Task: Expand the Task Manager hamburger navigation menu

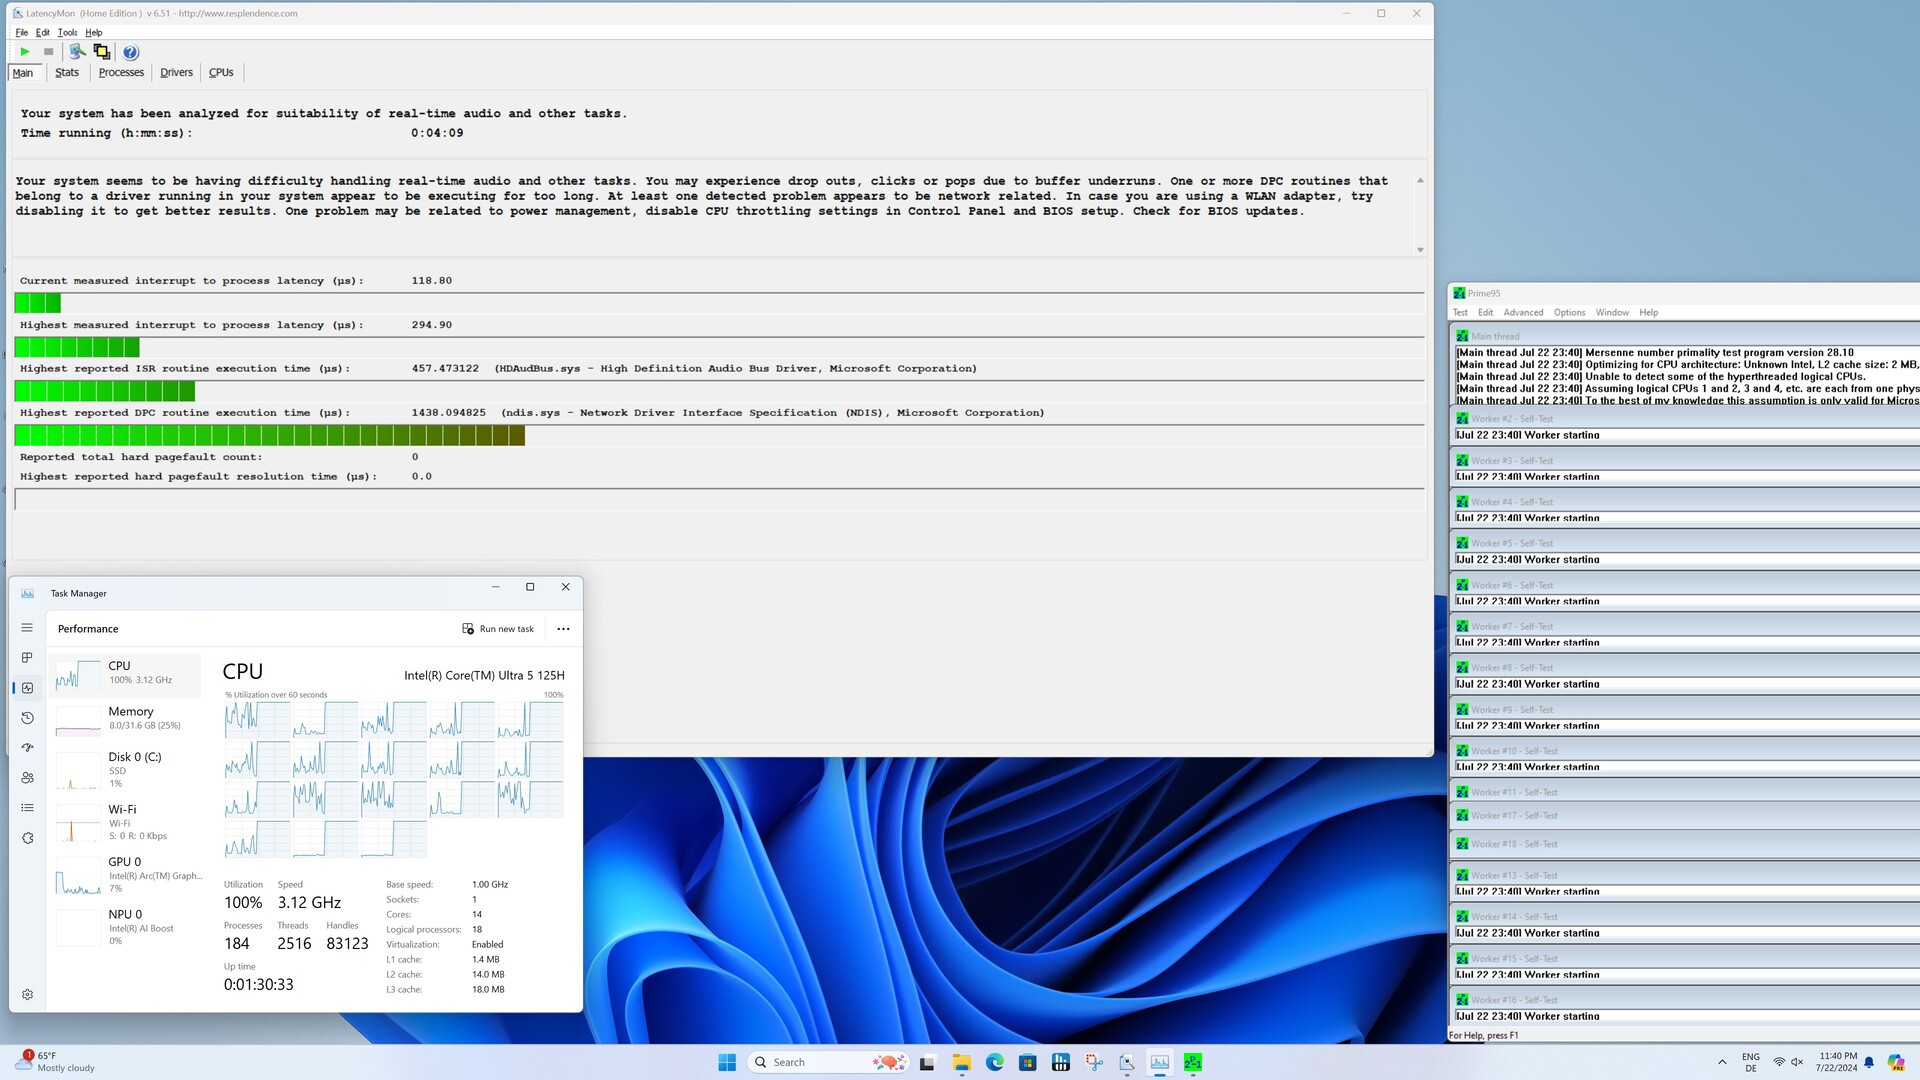Action: tap(27, 628)
